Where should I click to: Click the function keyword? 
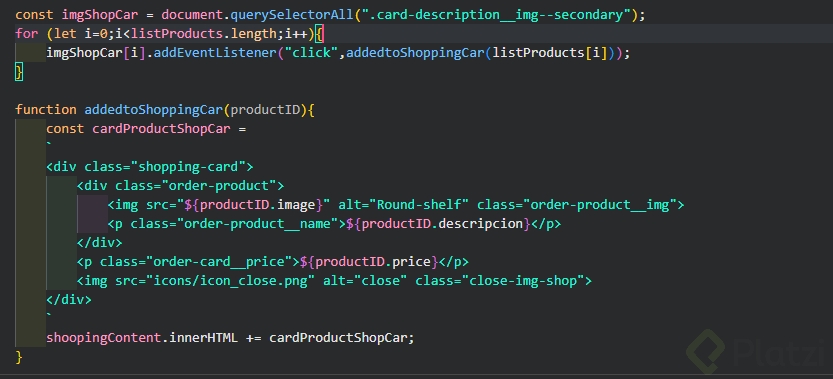click(x=46, y=110)
